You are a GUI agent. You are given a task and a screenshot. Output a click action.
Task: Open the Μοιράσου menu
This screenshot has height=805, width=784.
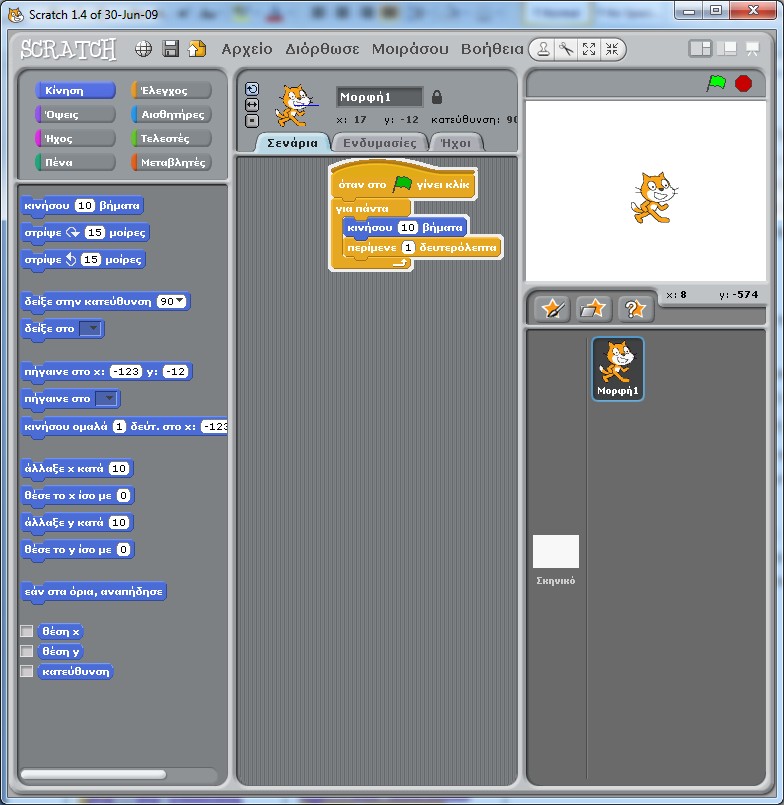point(410,49)
